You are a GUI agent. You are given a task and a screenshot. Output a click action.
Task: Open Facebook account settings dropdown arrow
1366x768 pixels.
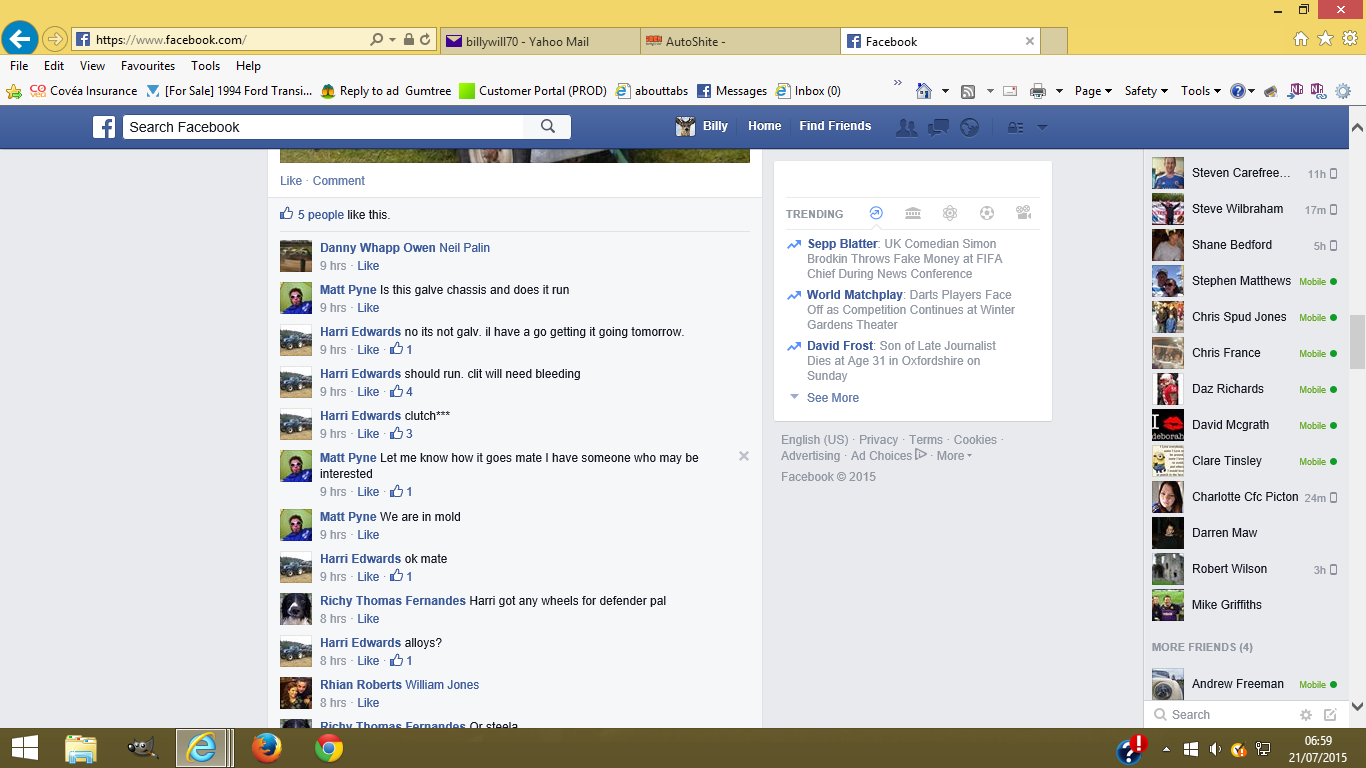click(1042, 127)
